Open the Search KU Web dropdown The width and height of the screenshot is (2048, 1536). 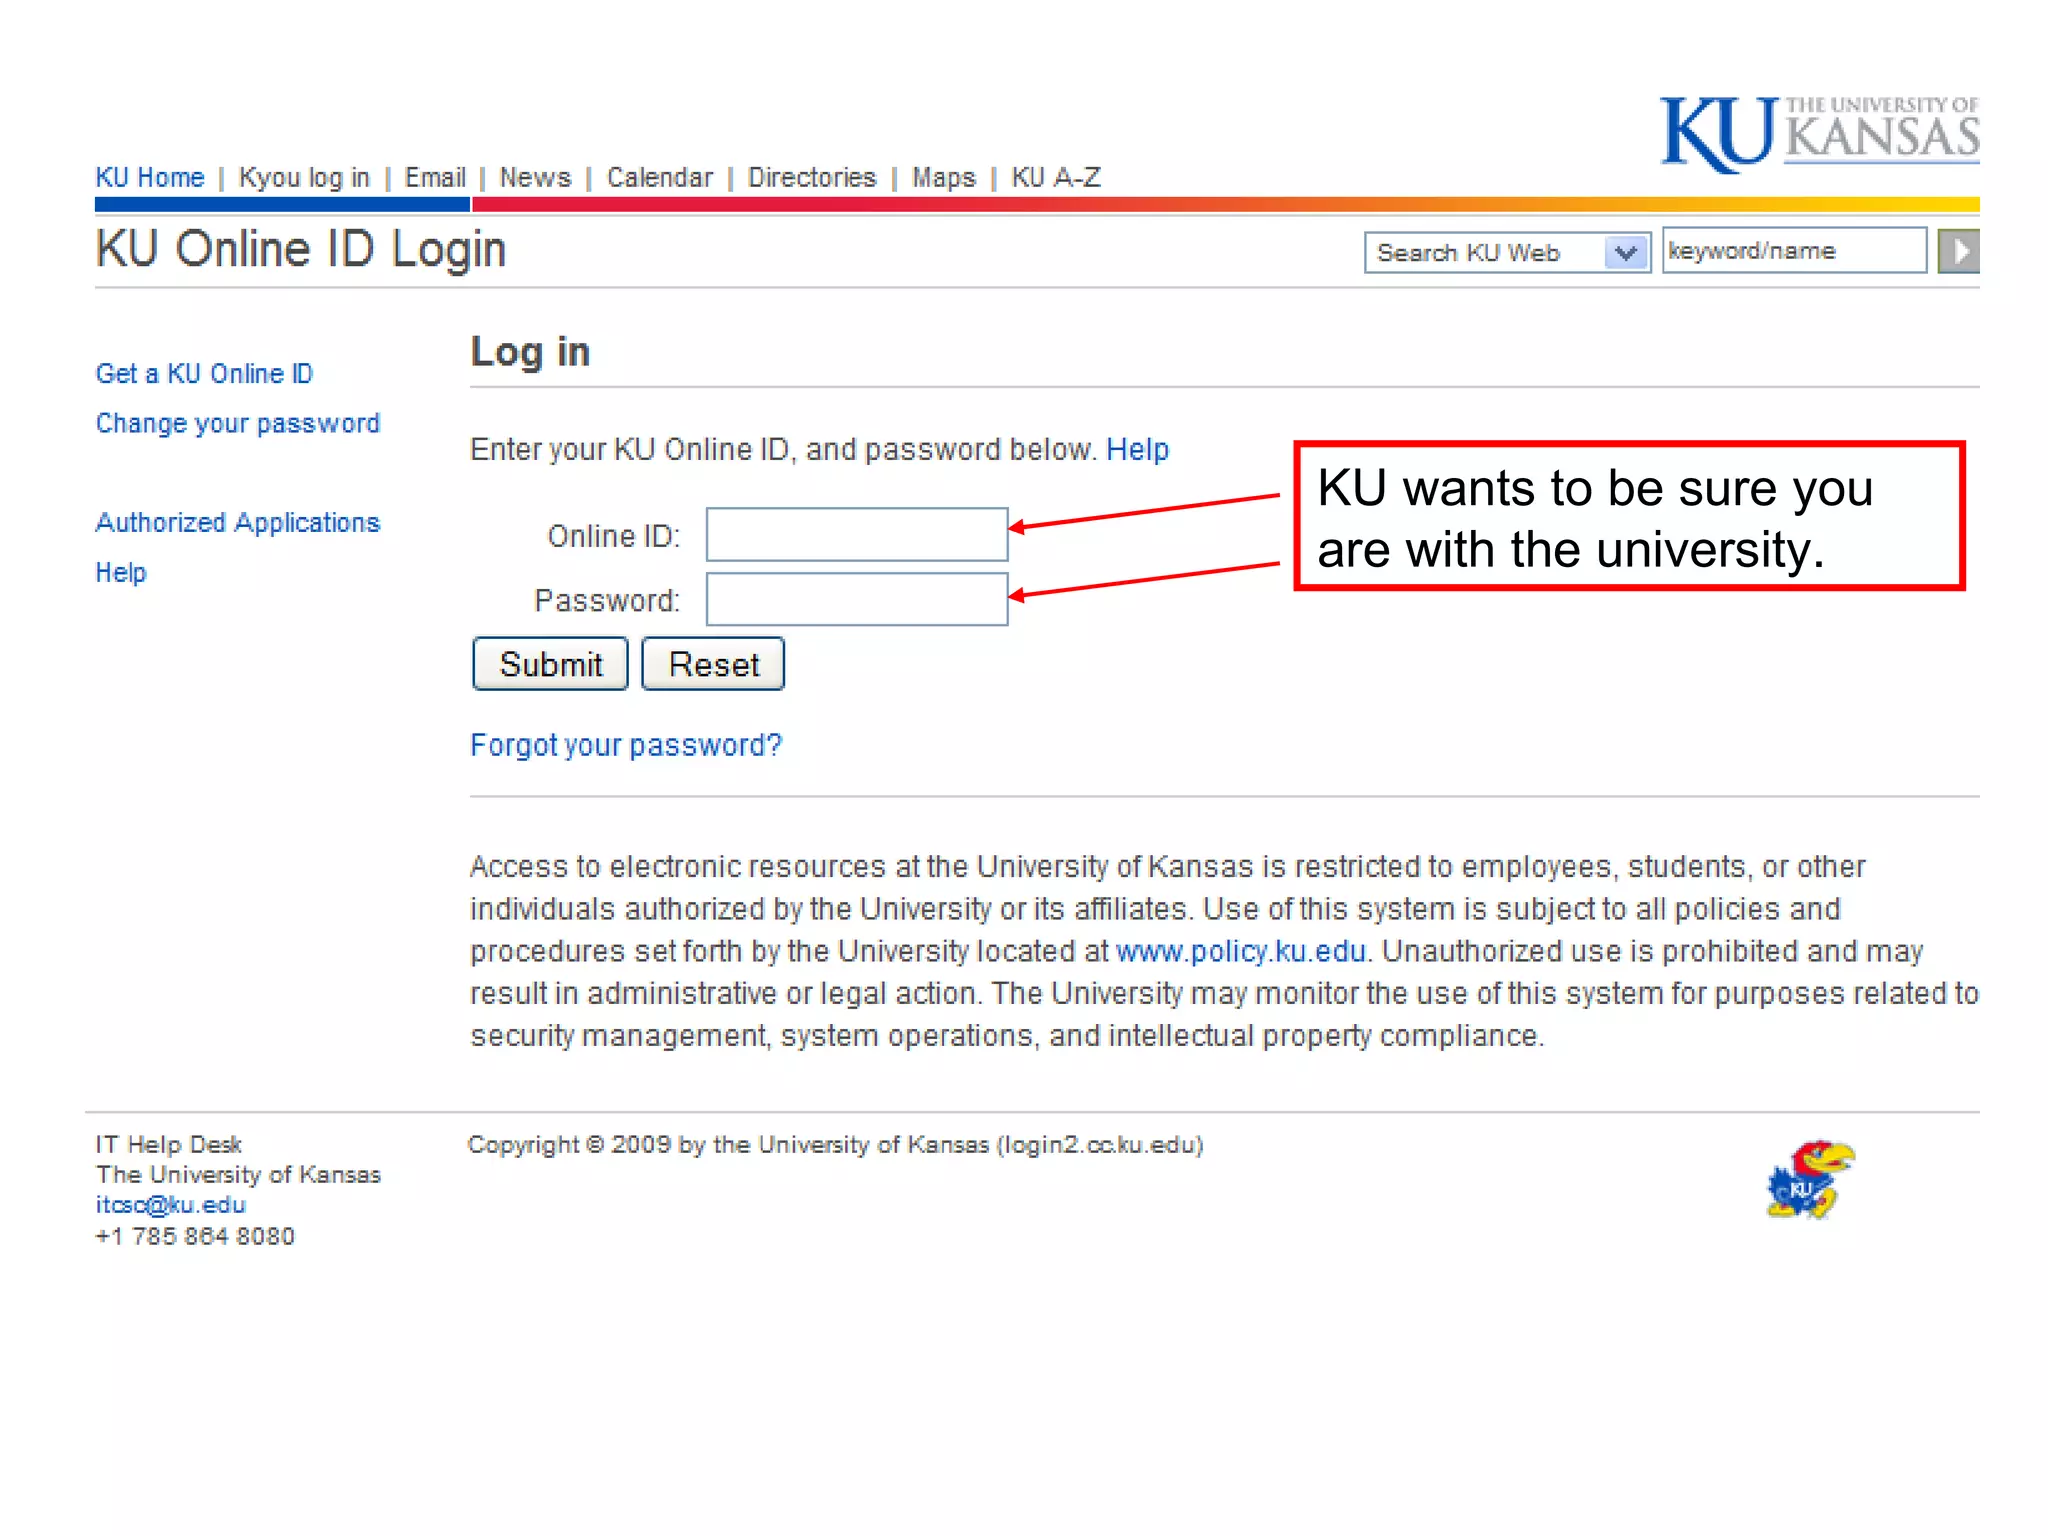(x=1507, y=252)
